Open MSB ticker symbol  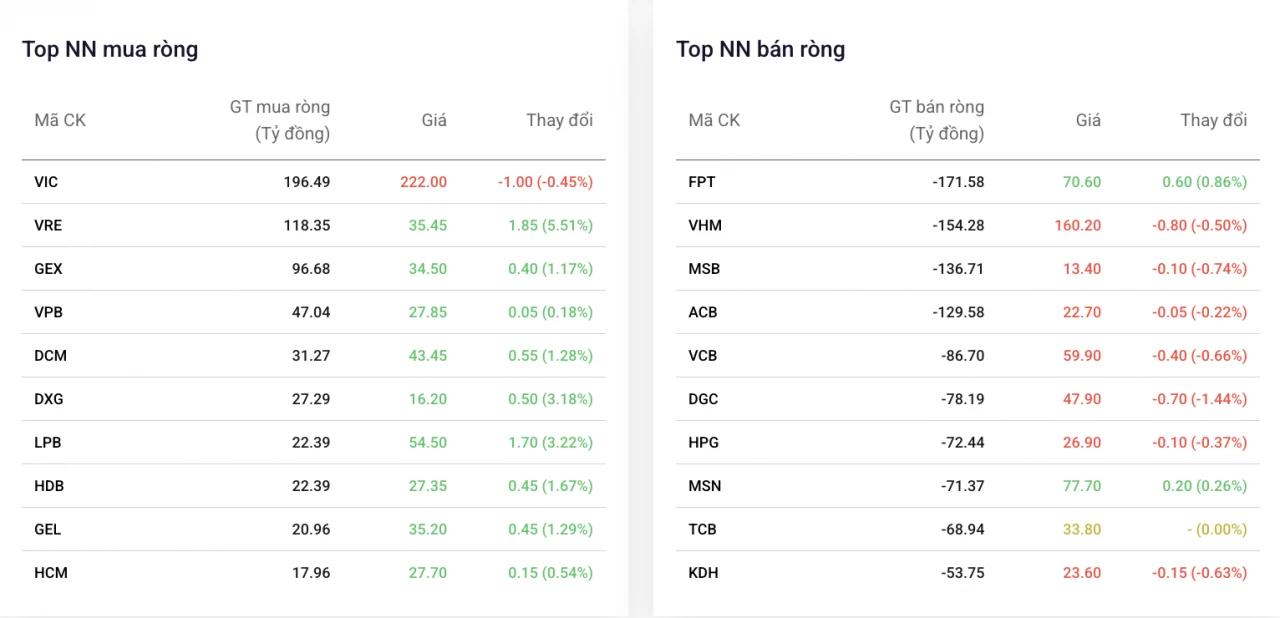pos(704,269)
